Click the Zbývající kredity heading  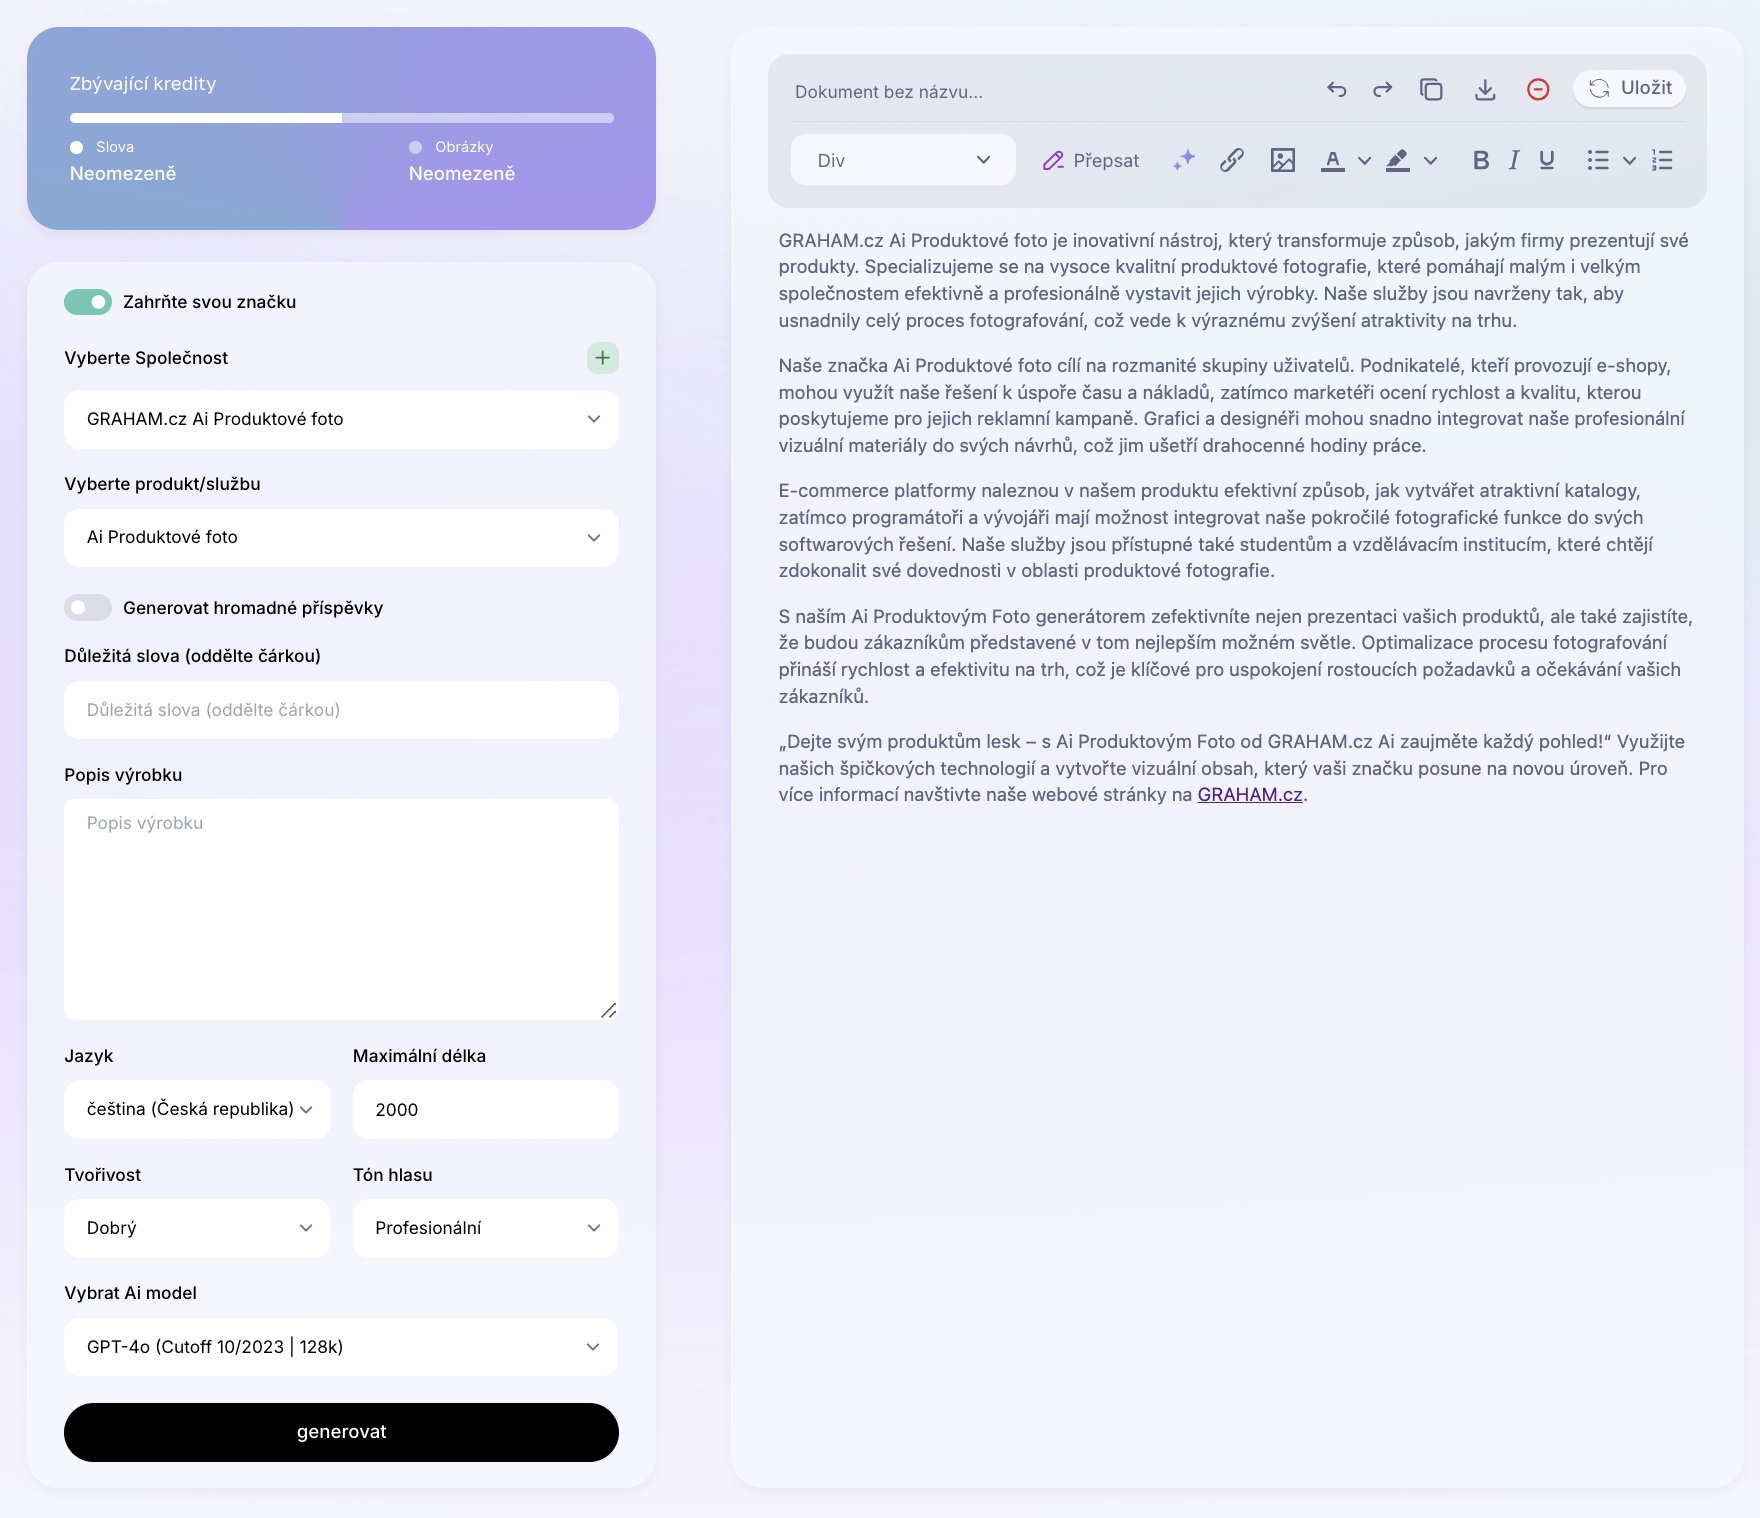point(143,84)
